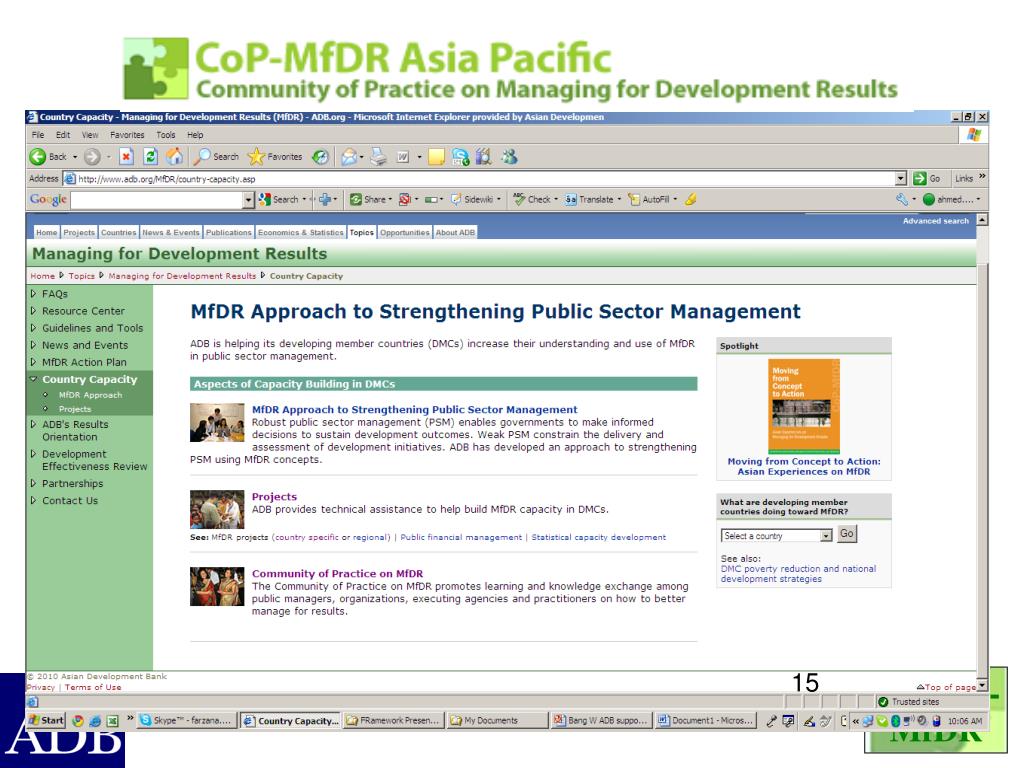Click the Mail envelope icon

349,157
